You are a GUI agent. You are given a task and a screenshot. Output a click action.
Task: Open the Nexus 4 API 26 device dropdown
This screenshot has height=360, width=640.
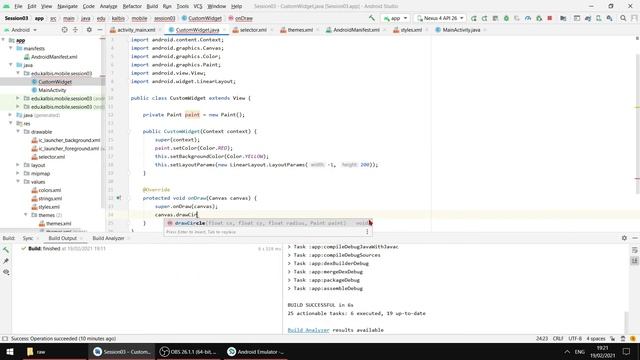point(440,18)
